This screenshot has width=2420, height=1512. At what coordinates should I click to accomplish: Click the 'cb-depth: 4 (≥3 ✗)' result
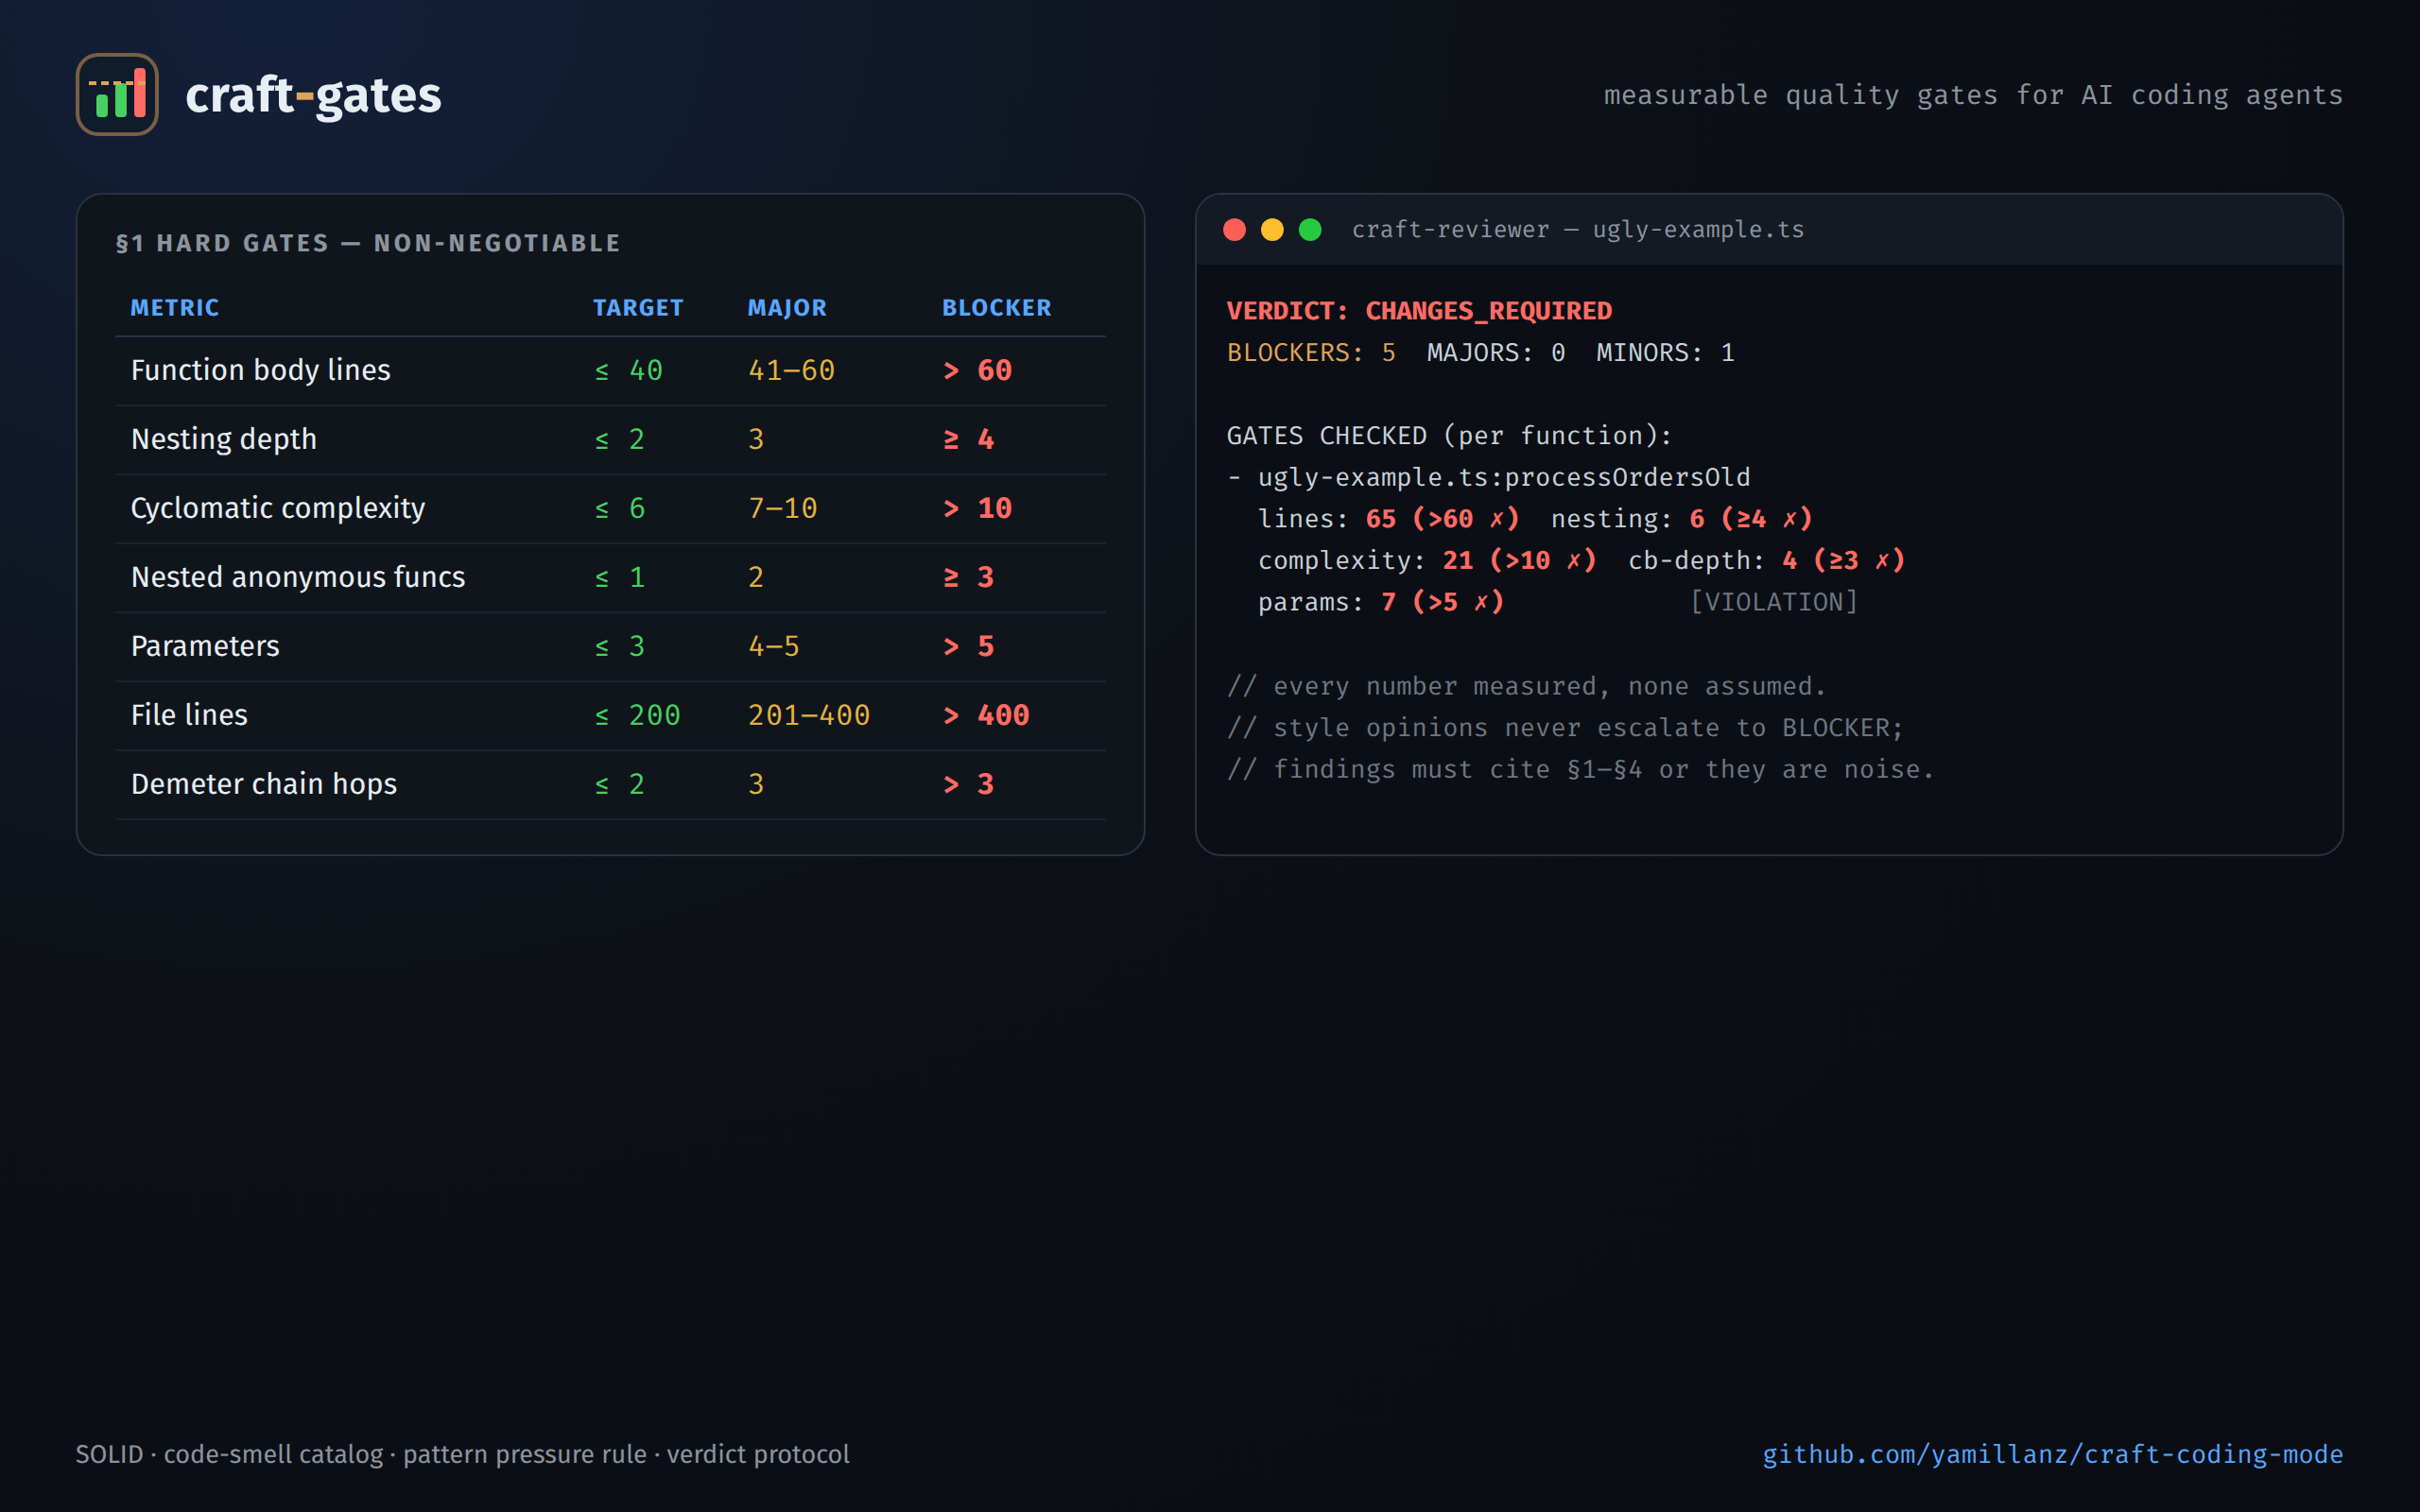1767,561
